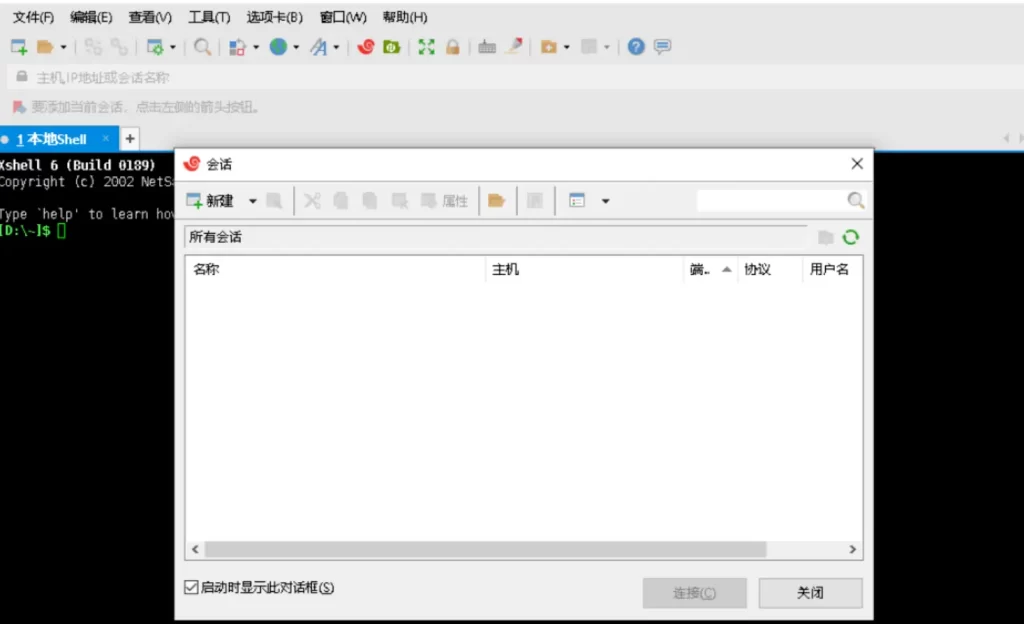
Task: Switch to full screen mode icon
Action: [425, 47]
